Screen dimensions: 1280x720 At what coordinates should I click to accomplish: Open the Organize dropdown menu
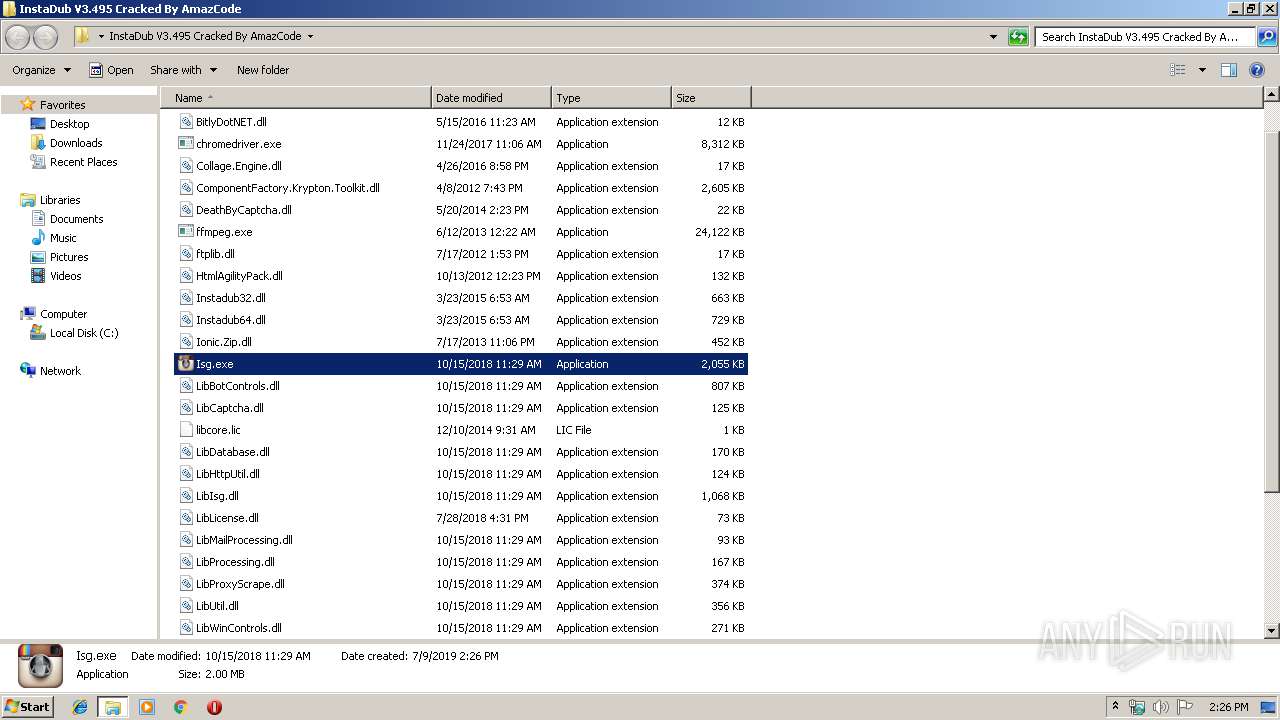coord(41,70)
